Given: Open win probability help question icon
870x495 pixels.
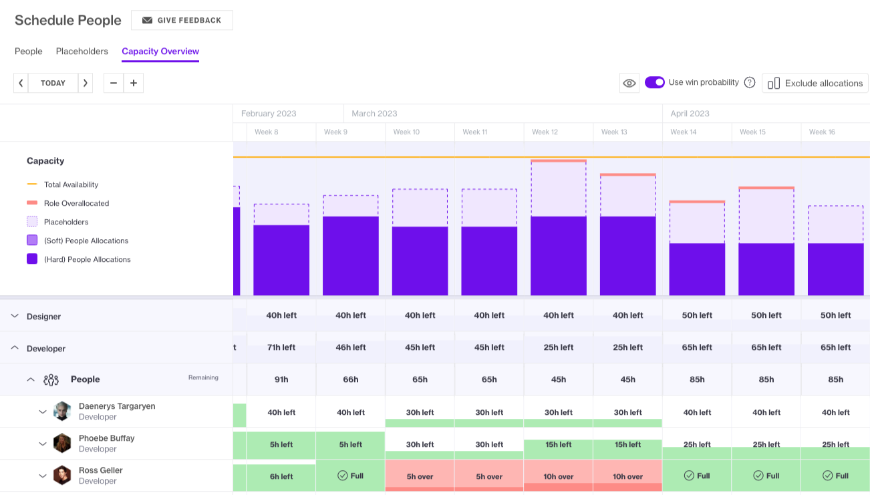Looking at the screenshot, I should point(749,83).
